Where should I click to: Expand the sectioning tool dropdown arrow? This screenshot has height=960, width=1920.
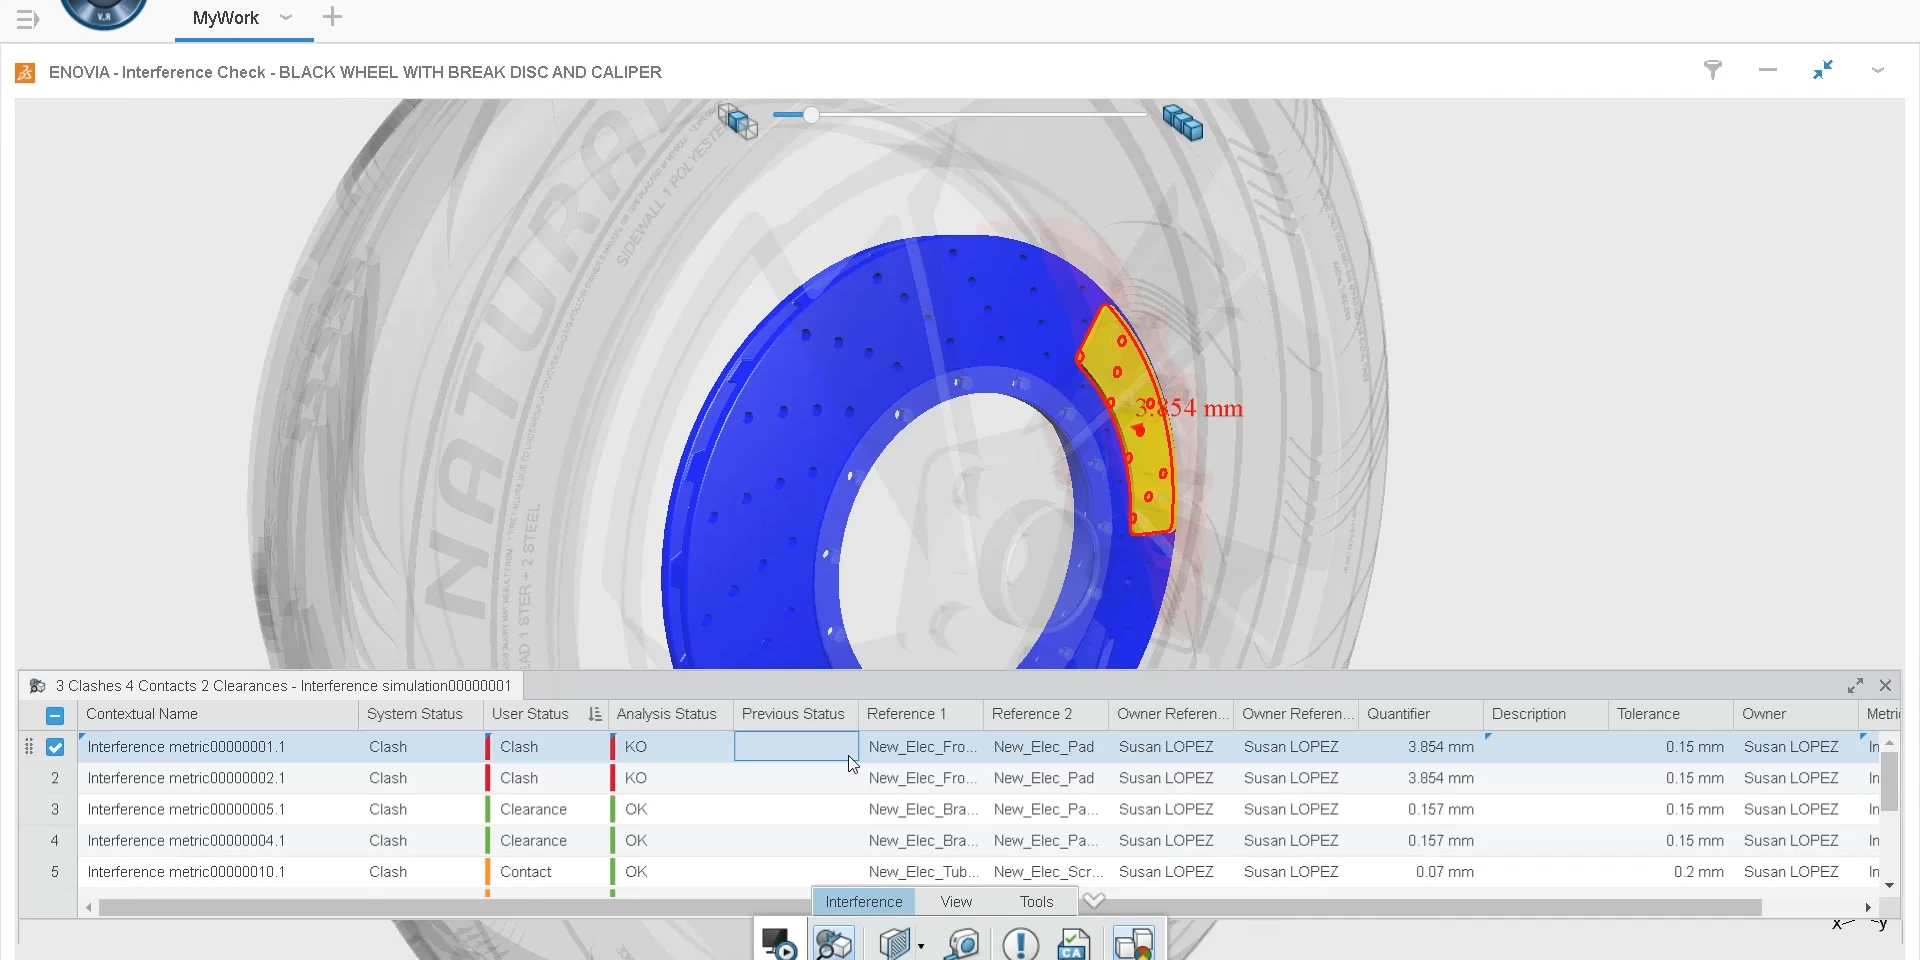pyautogui.click(x=921, y=946)
